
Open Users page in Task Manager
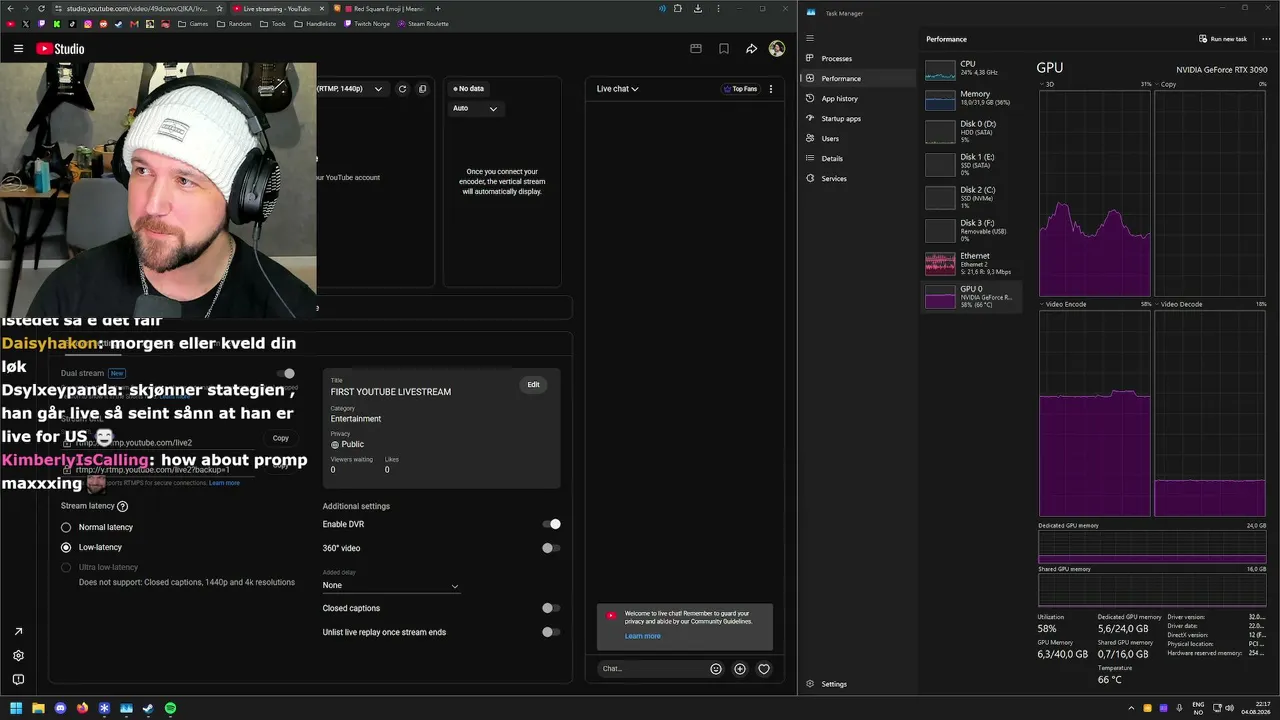pos(860,139)
